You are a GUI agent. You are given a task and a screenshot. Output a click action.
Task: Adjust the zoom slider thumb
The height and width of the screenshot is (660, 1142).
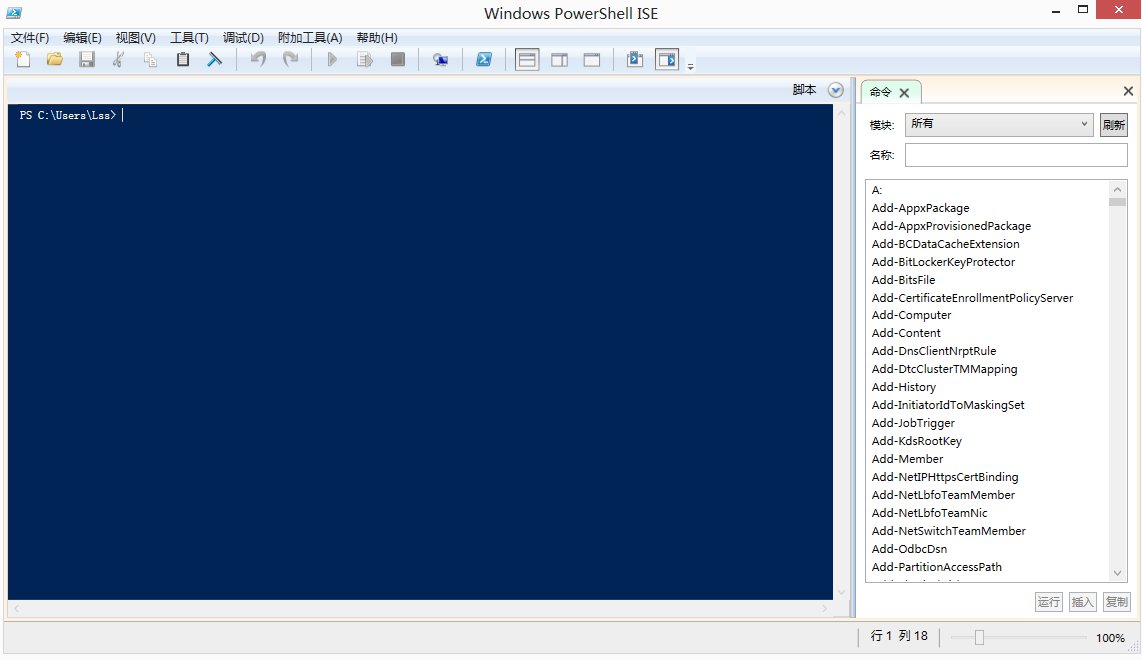click(x=980, y=637)
